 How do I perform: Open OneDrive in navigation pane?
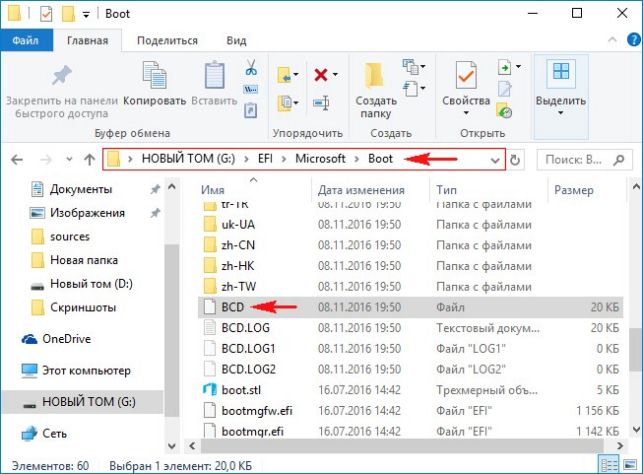(56, 339)
